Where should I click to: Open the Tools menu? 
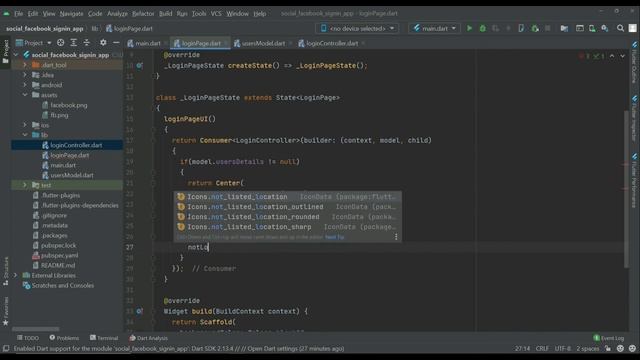(x=199, y=13)
